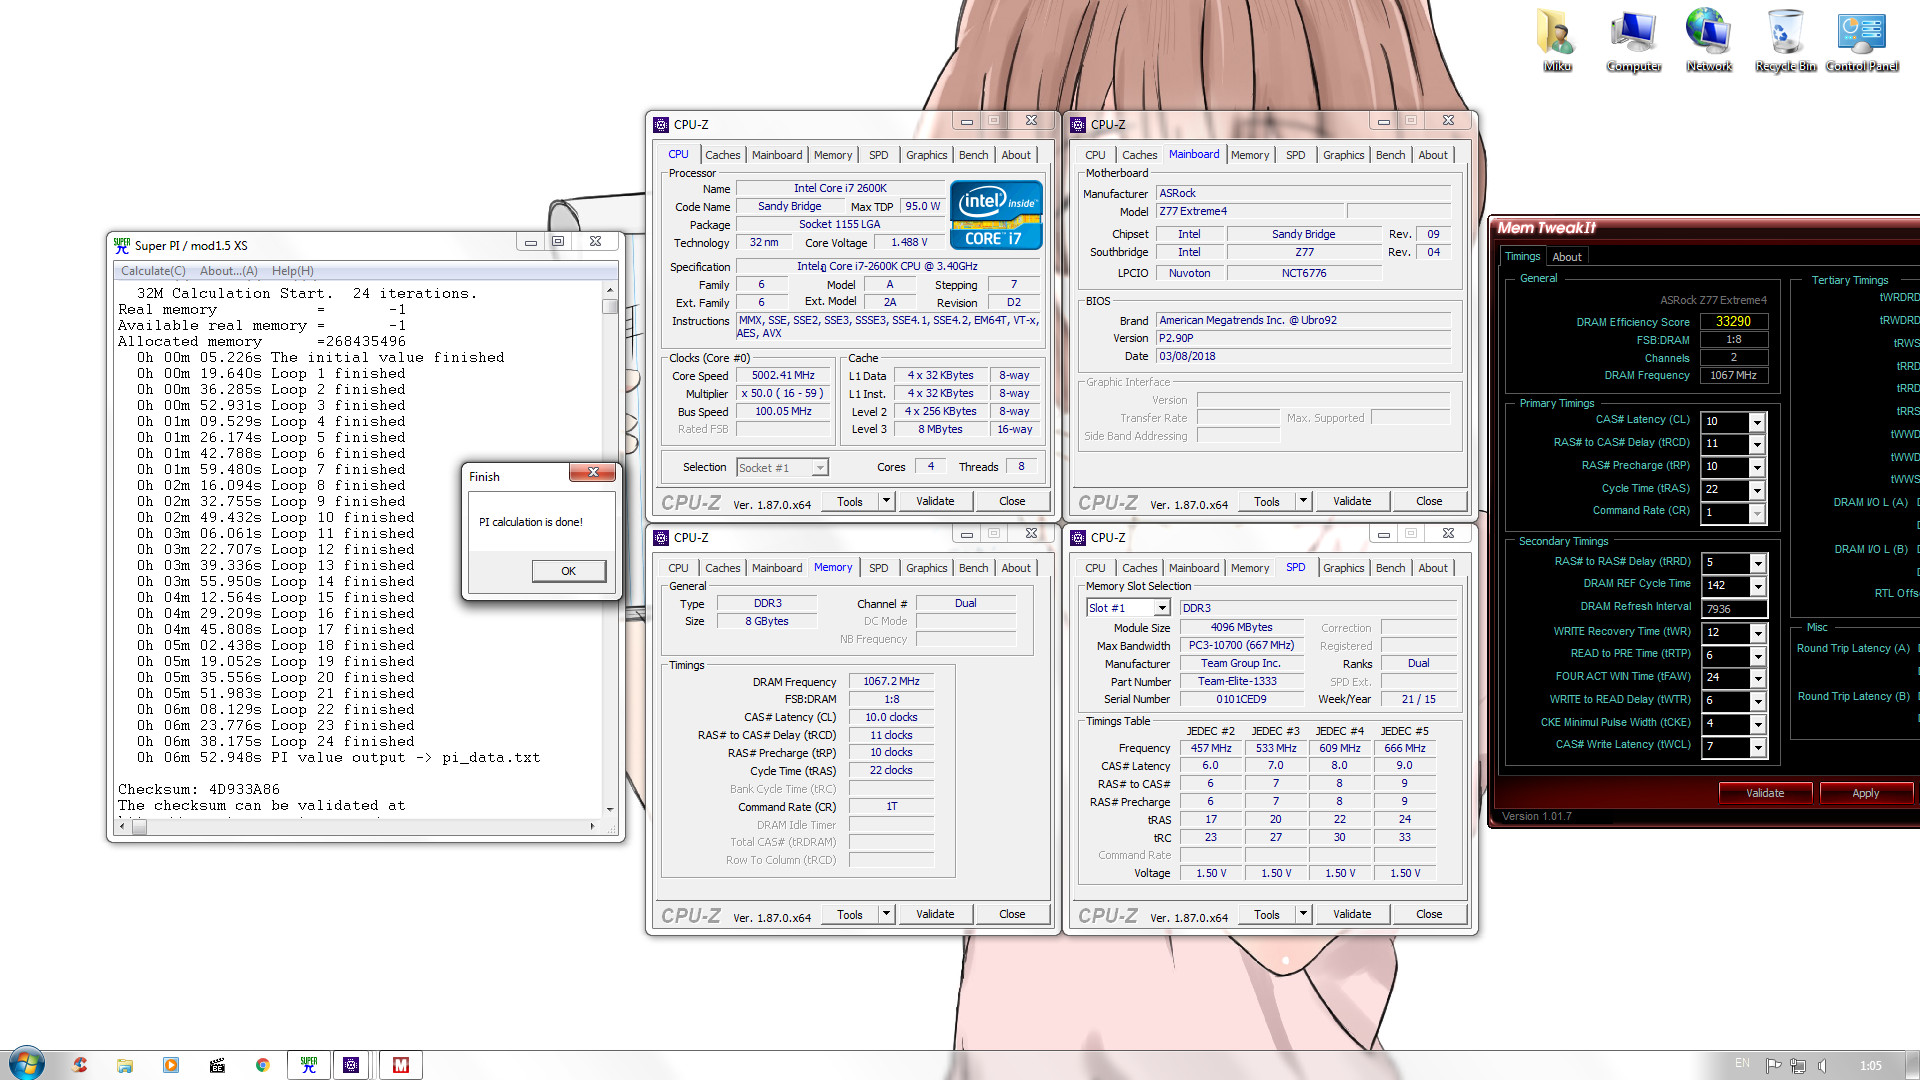Switch to the Caches tab in CPU window
Image resolution: width=1920 pixels, height=1080 pixels.
722,155
